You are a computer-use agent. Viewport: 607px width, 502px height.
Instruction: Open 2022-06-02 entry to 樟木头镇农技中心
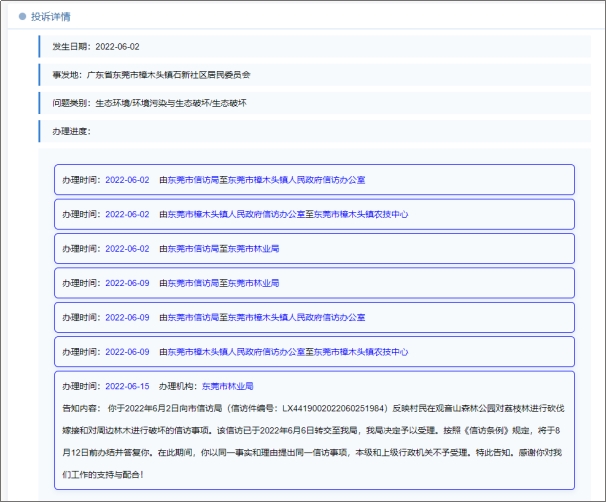(x=314, y=214)
